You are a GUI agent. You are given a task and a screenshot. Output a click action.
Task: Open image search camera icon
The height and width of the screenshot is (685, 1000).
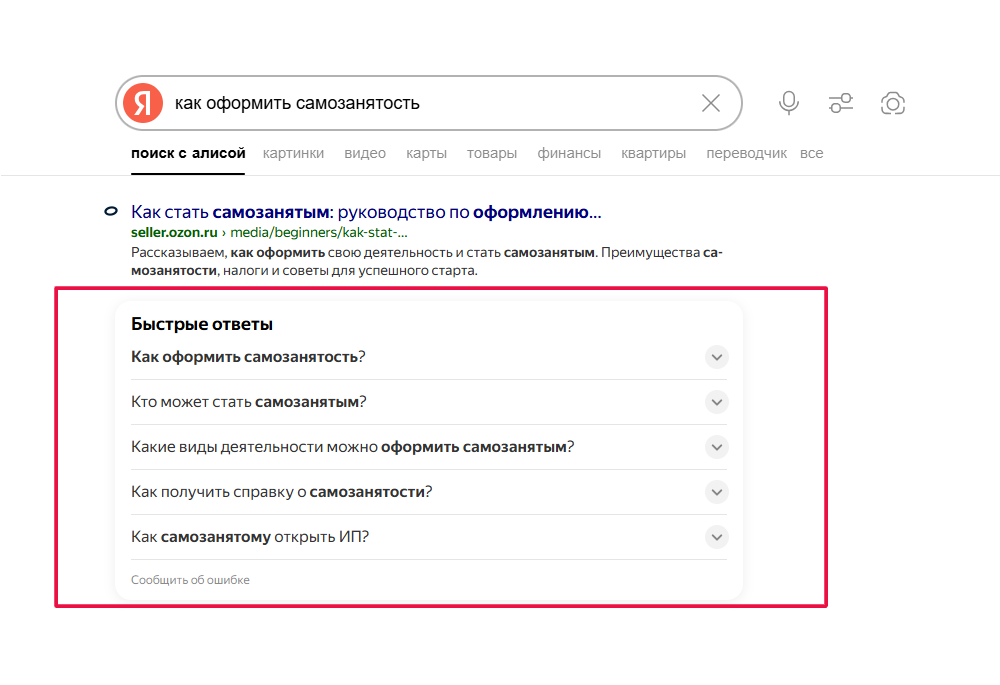click(x=892, y=103)
